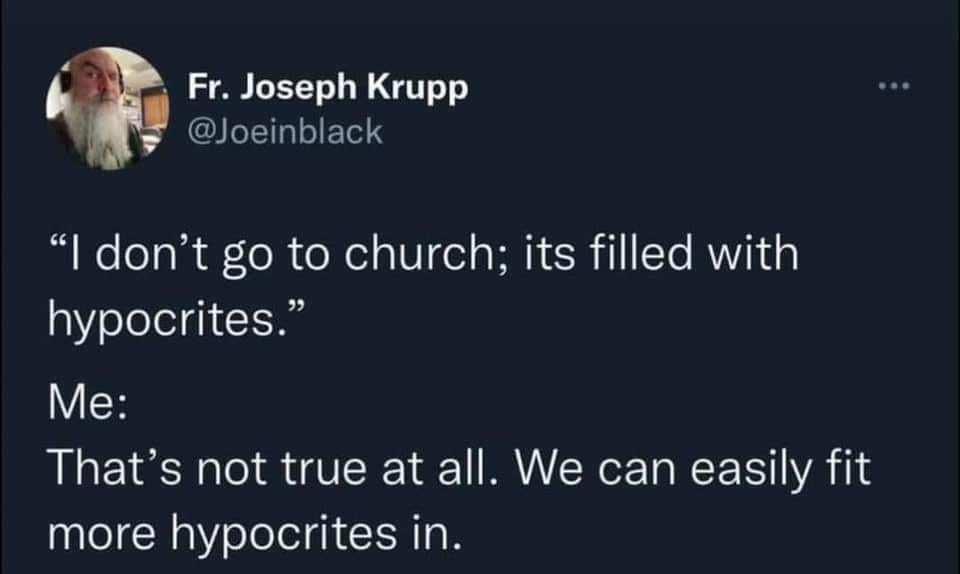Click Fr. Joseph Krupp's profile avatar
This screenshot has width=960, height=574.
(x=105, y=108)
